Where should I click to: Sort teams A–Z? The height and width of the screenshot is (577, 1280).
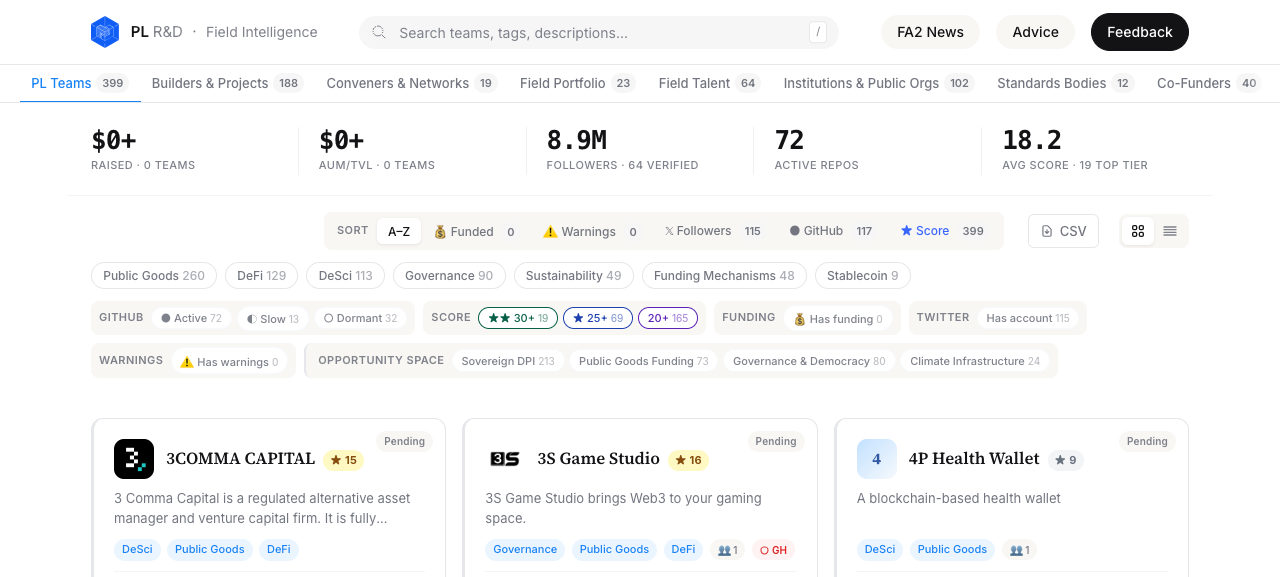coord(399,231)
